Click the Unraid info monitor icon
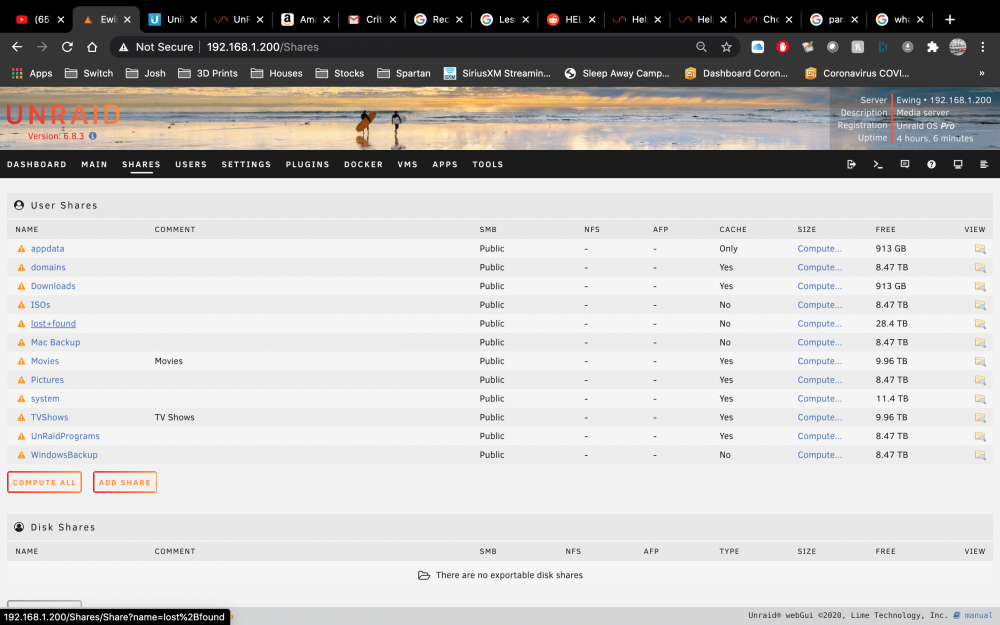This screenshot has height=625, width=1000. (958, 165)
